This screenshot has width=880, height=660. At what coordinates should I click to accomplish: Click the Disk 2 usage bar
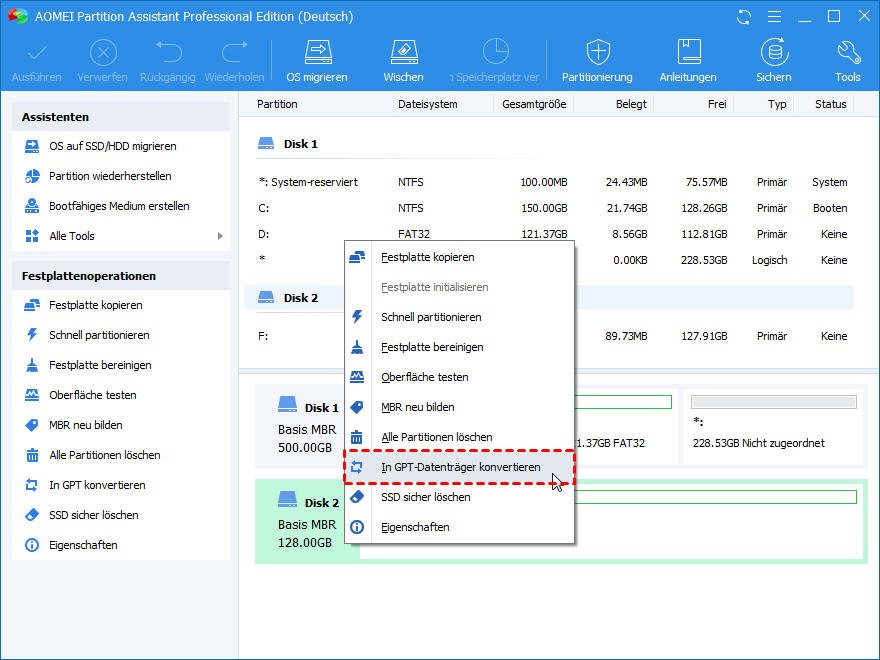pyautogui.click(x=715, y=497)
